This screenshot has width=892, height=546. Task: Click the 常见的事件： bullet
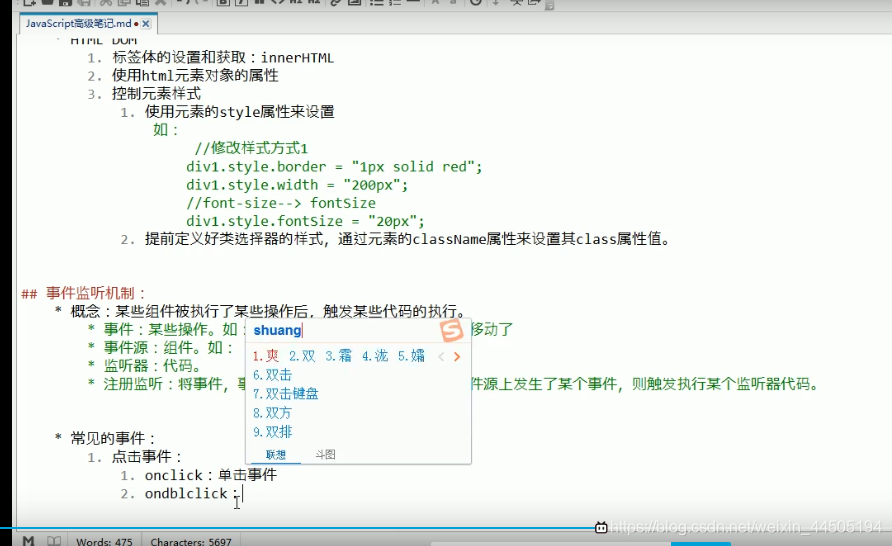pyautogui.click(x=113, y=439)
